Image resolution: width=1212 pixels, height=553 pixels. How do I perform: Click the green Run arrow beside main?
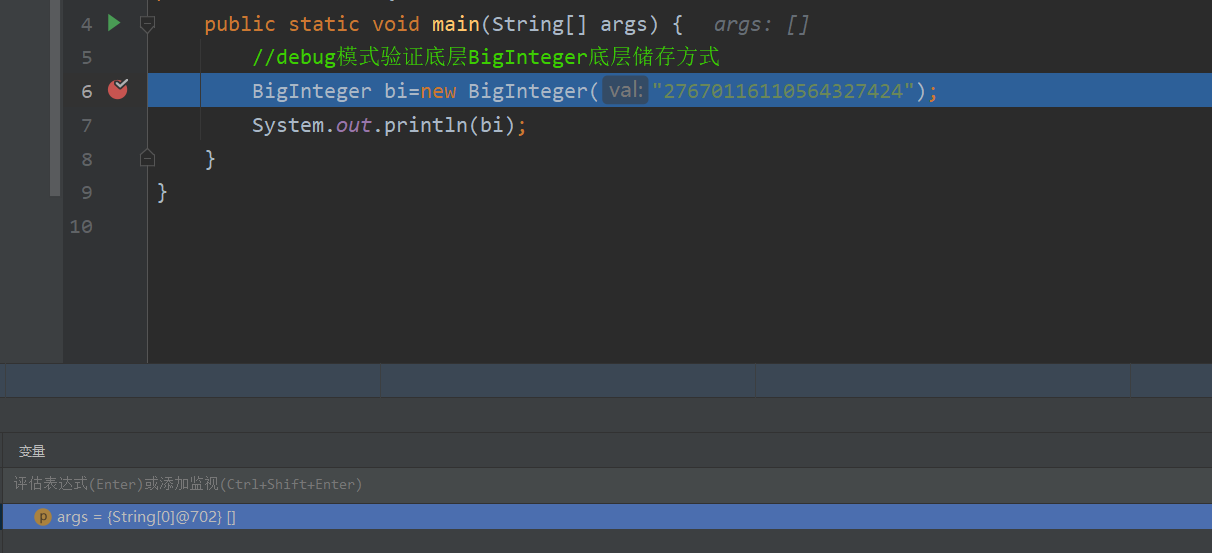(114, 22)
